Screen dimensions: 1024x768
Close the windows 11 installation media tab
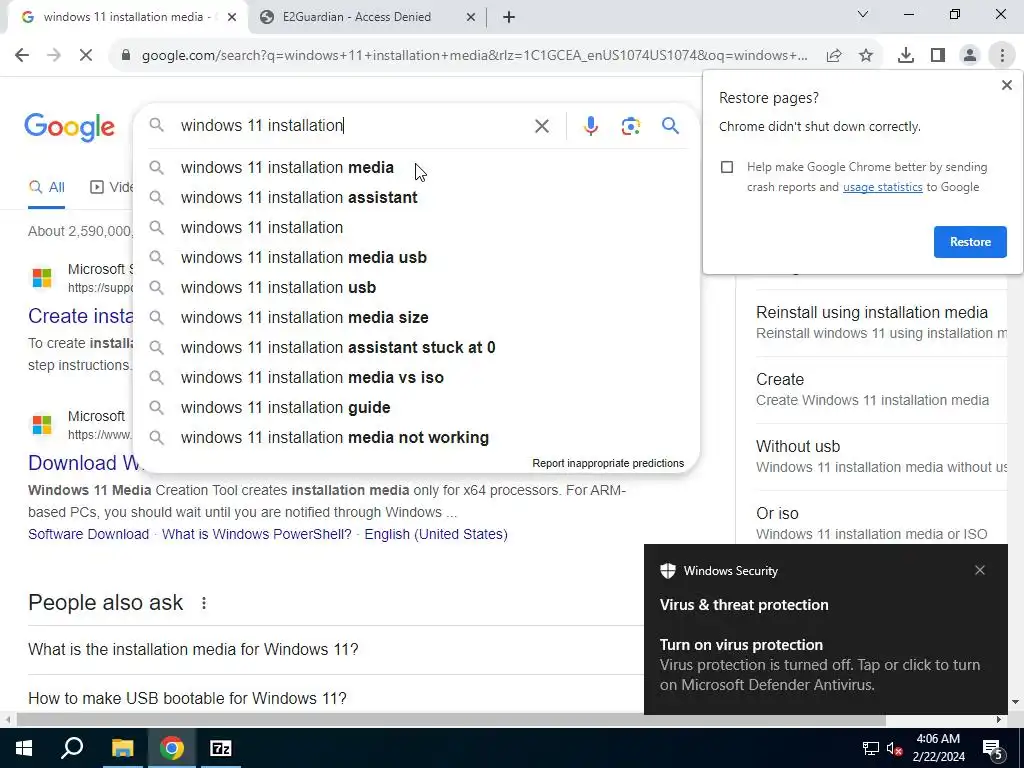pos(232,17)
